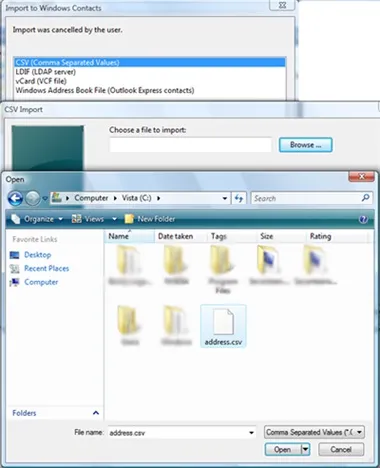Sort by the Date taken column header
The width and height of the screenshot is (380, 468).
pos(180,236)
